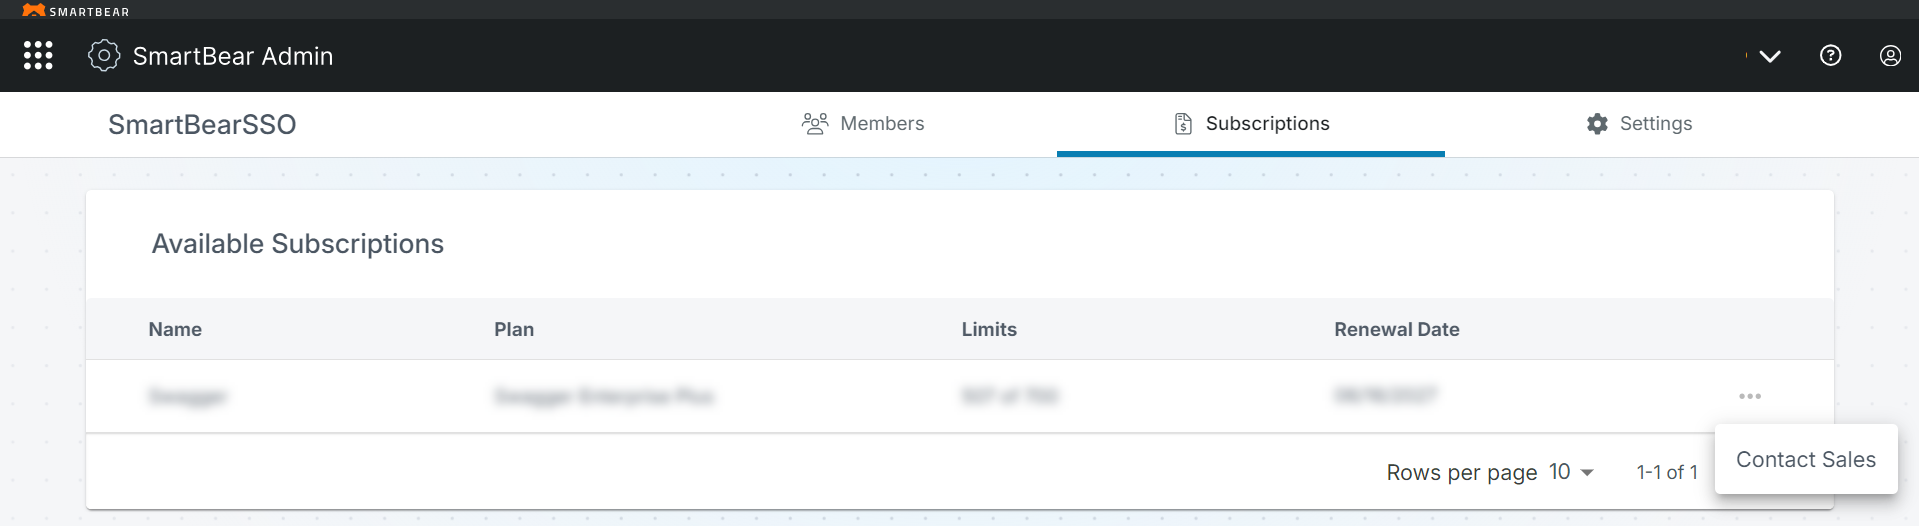Choose Contact Sales from the popup menu
This screenshot has height=526, width=1919.
click(1805, 460)
